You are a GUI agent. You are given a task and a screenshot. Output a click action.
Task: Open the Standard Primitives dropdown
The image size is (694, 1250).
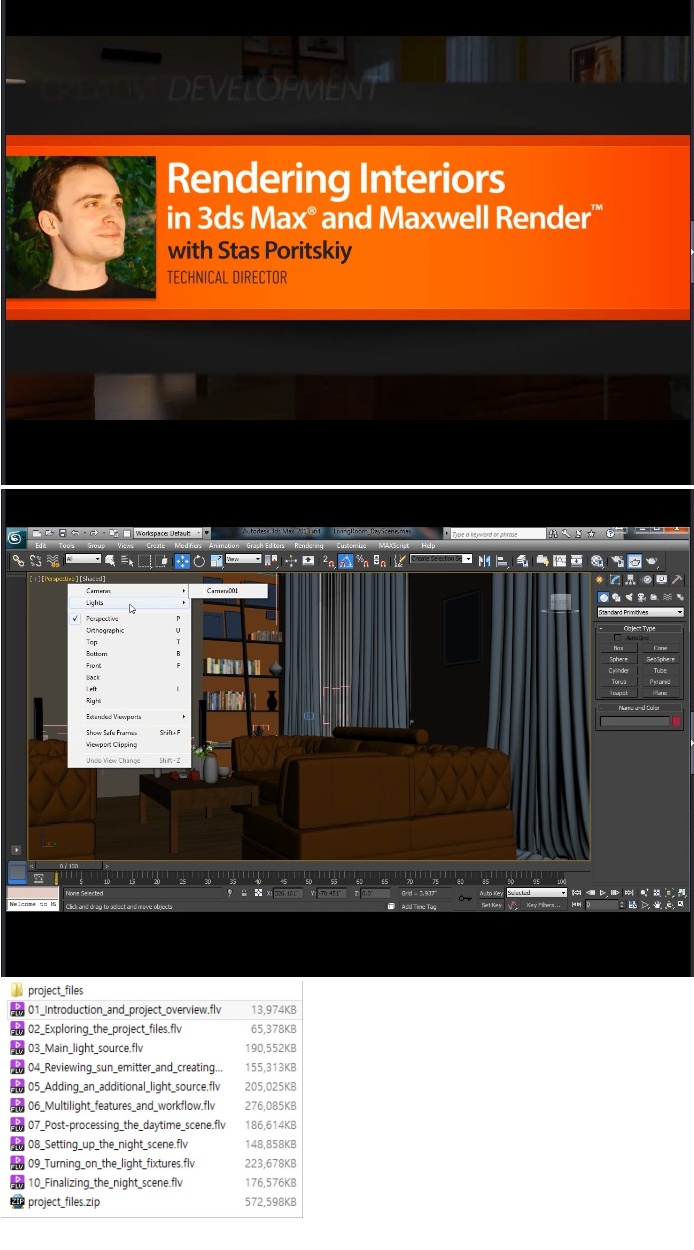click(640, 612)
